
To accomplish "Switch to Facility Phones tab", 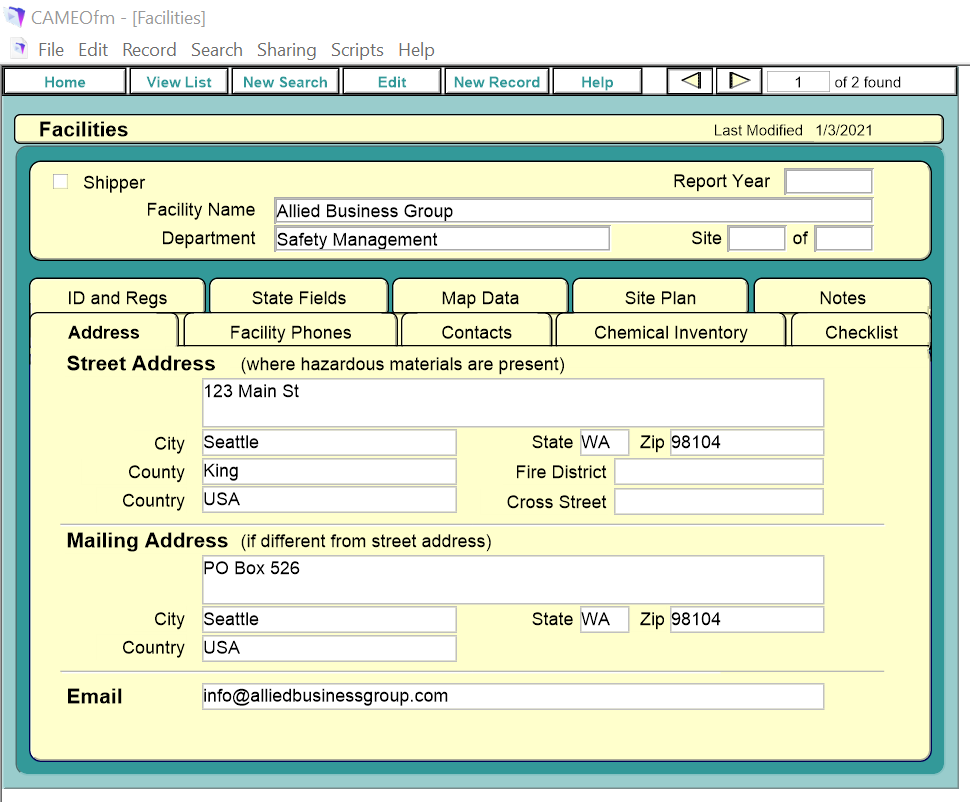I will coord(291,332).
